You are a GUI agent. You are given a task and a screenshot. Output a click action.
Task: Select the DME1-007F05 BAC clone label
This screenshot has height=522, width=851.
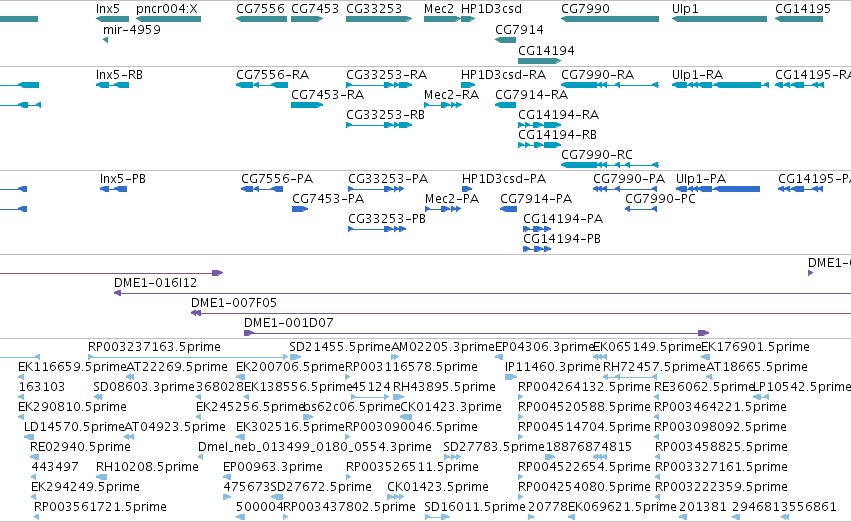pyautogui.click(x=233, y=303)
